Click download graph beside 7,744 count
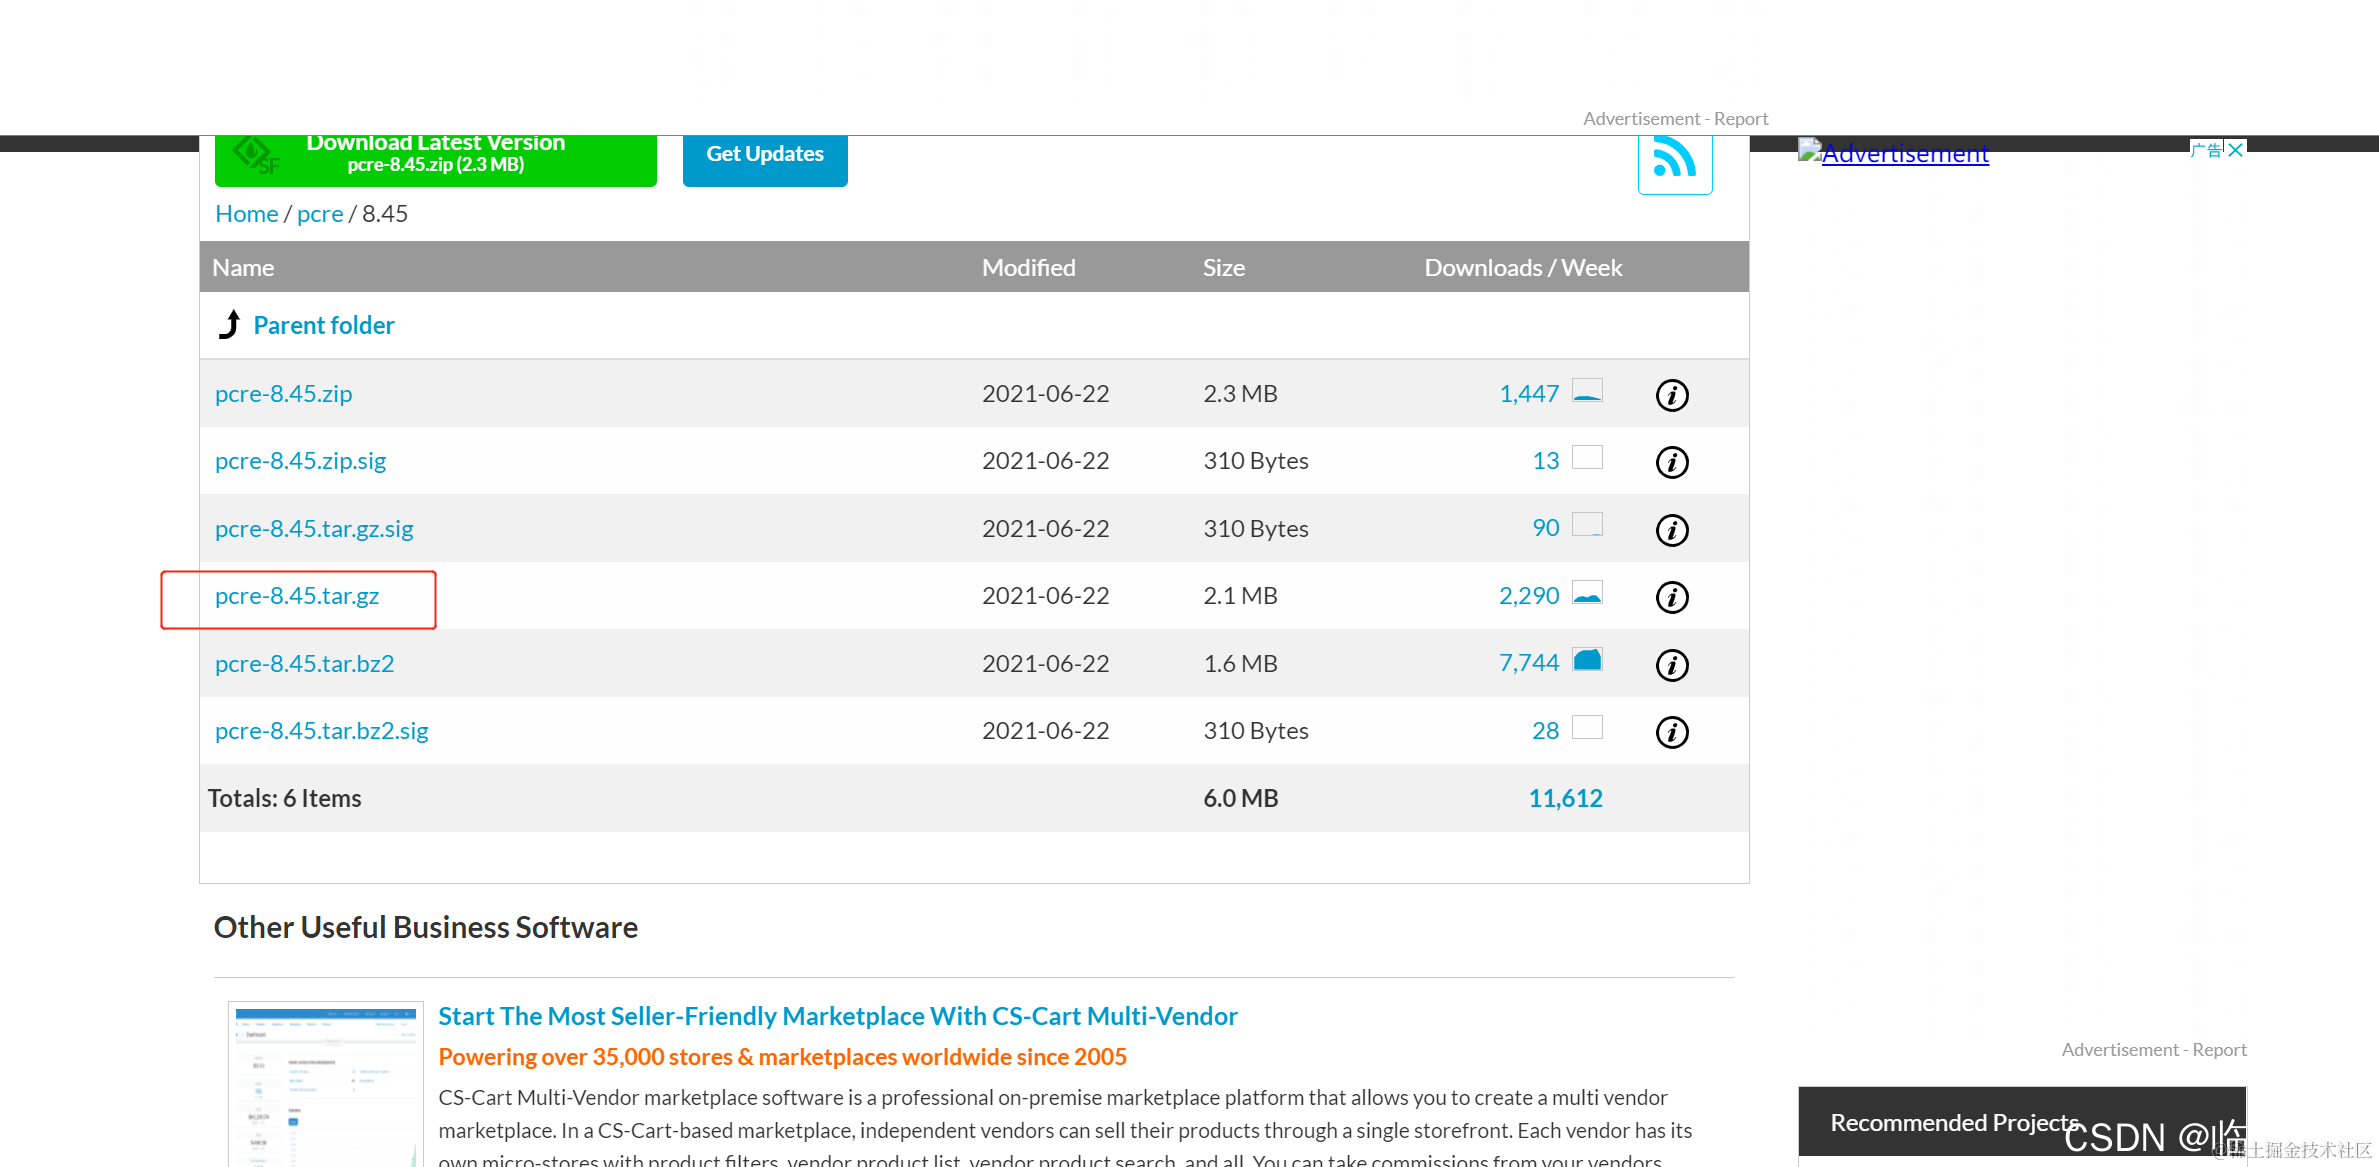 point(1587,660)
